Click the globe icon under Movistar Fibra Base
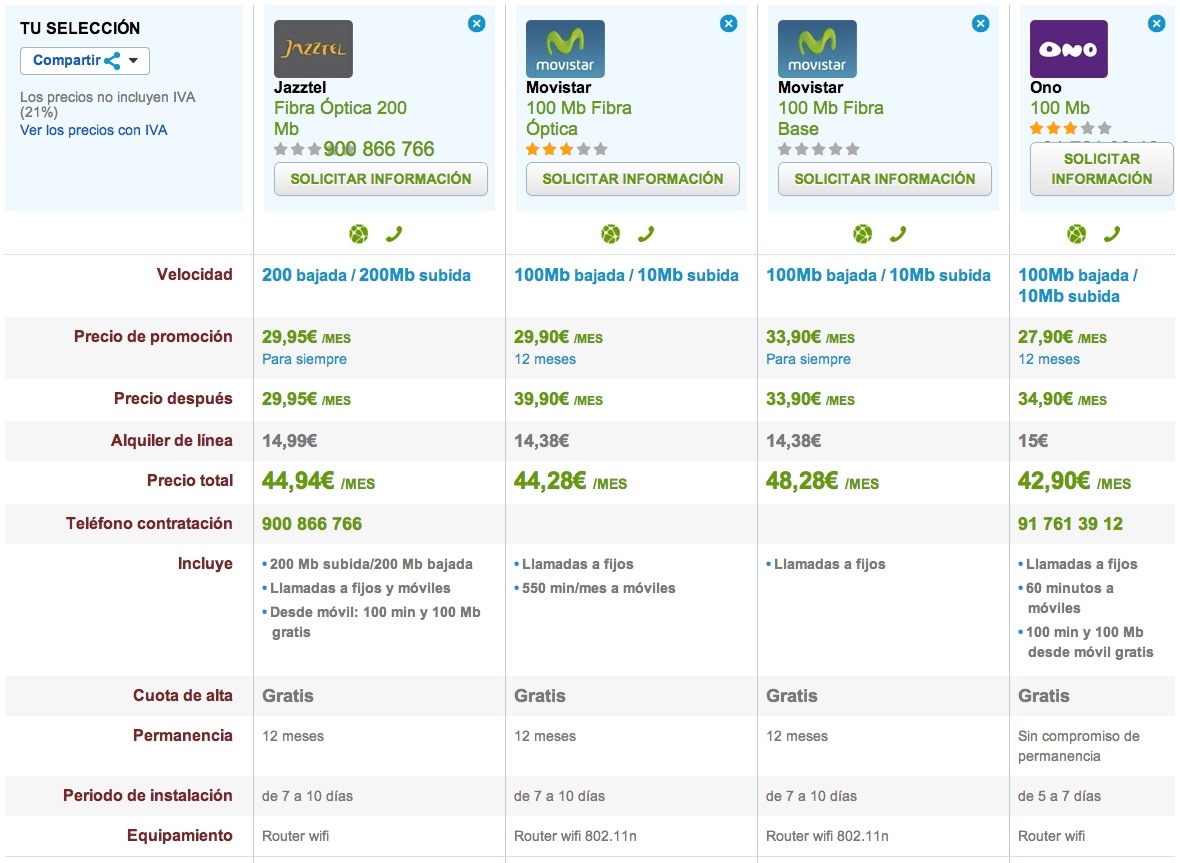1180x863 pixels. click(863, 234)
